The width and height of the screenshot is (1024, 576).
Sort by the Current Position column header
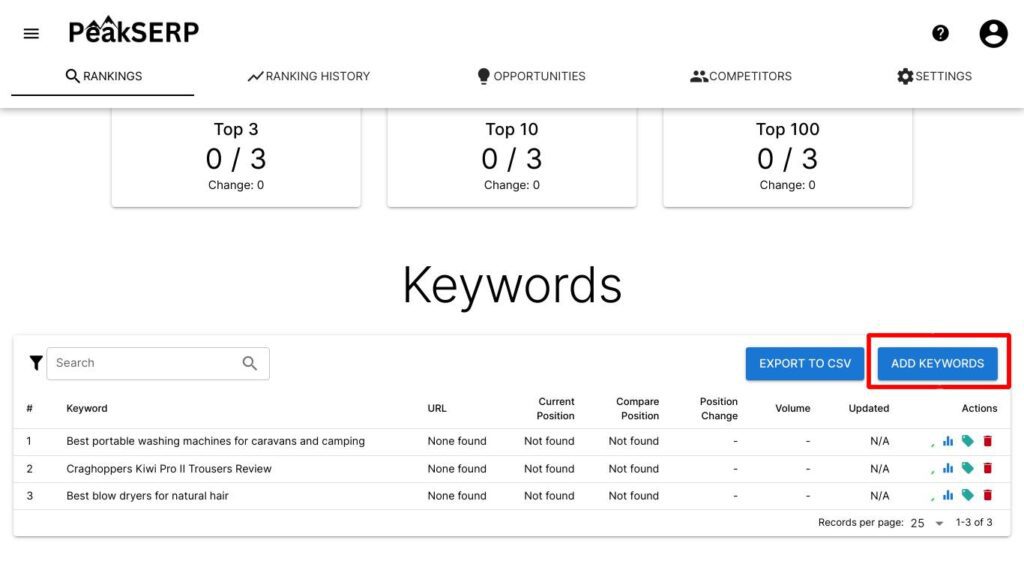coord(555,409)
